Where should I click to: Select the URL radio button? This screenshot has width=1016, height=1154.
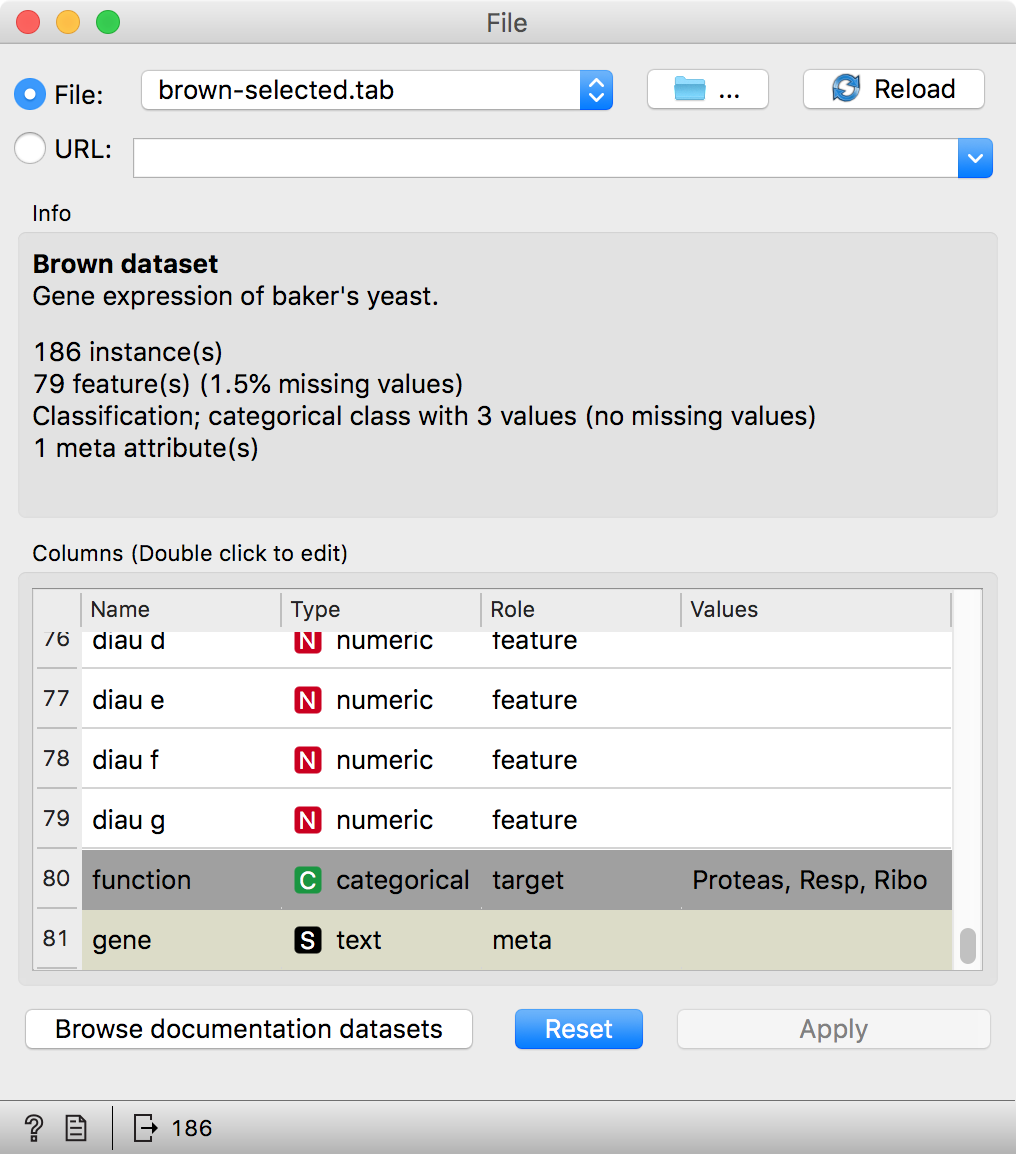point(30,149)
